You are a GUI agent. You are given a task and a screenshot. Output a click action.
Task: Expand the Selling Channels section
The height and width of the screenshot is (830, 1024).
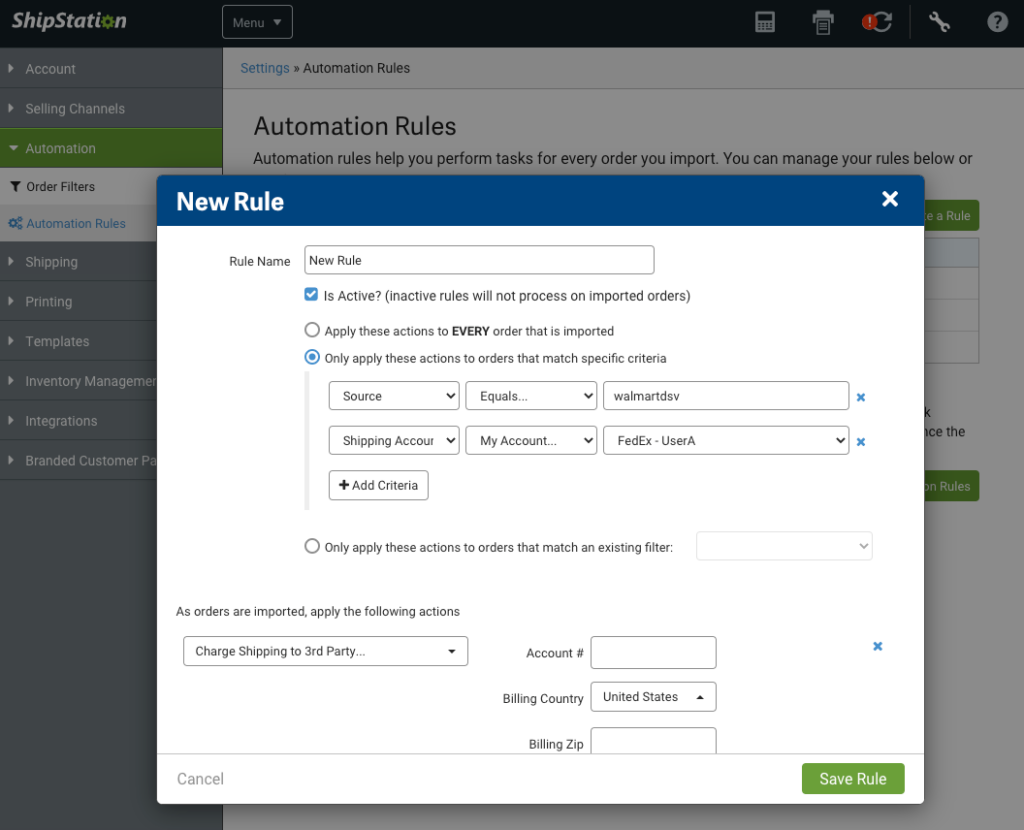pyautogui.click(x=111, y=108)
